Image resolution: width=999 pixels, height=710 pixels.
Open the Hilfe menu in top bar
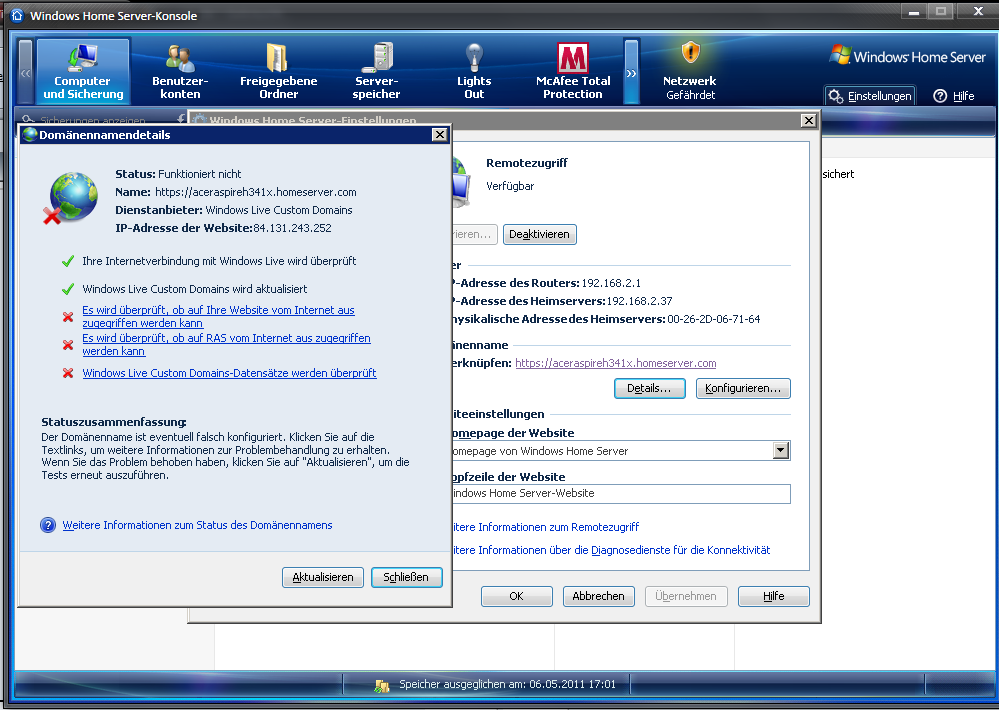pyautogui.click(x=954, y=96)
